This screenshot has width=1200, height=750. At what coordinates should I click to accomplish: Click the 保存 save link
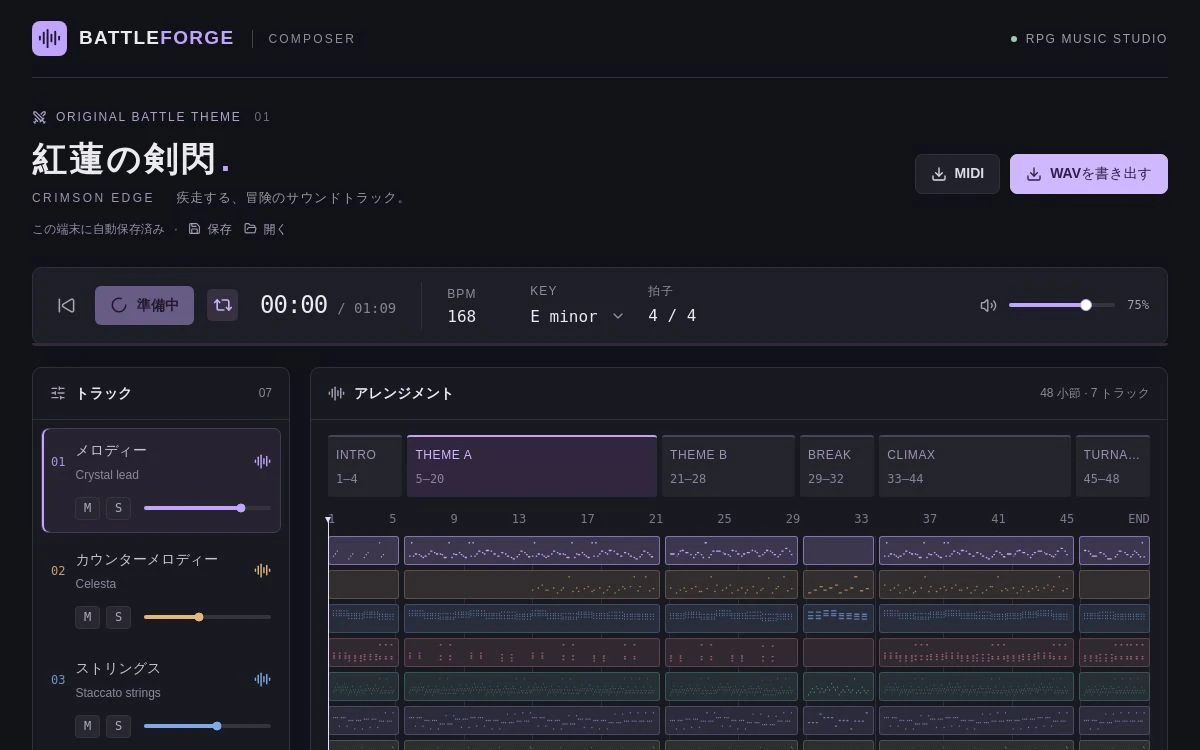click(x=210, y=229)
